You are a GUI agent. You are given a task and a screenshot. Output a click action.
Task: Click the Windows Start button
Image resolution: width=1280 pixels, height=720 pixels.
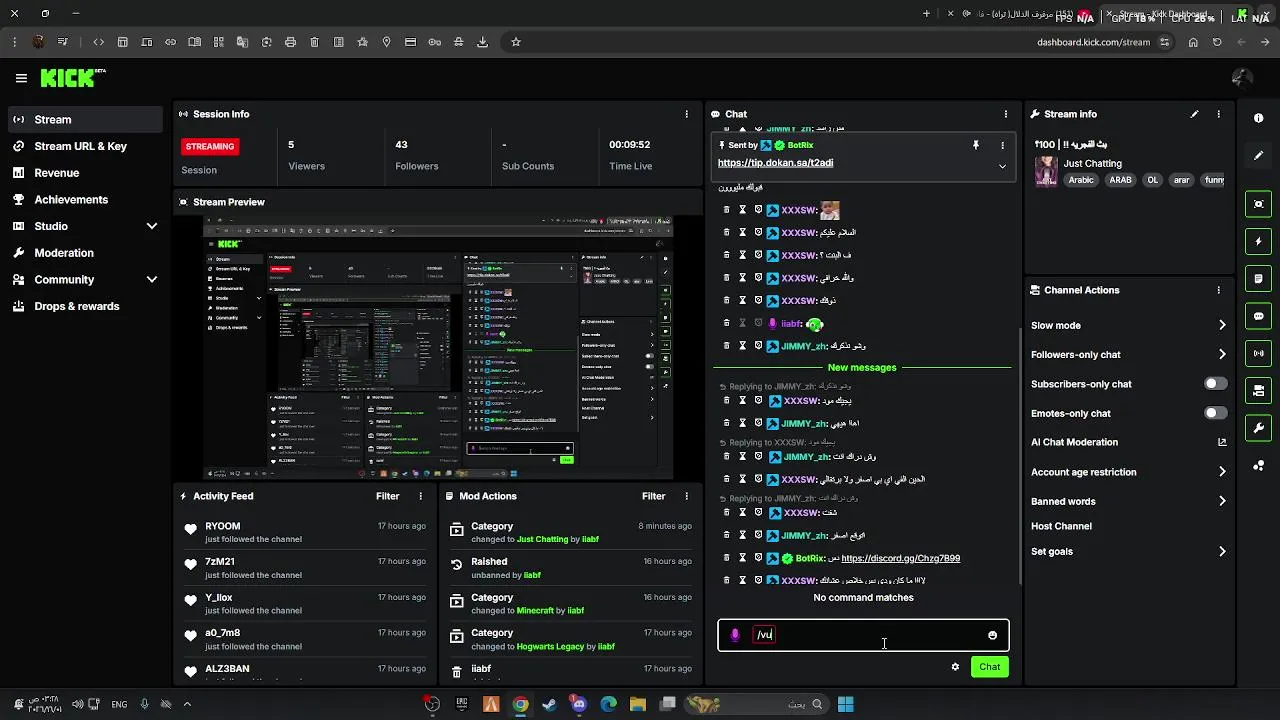pyautogui.click(x=846, y=704)
